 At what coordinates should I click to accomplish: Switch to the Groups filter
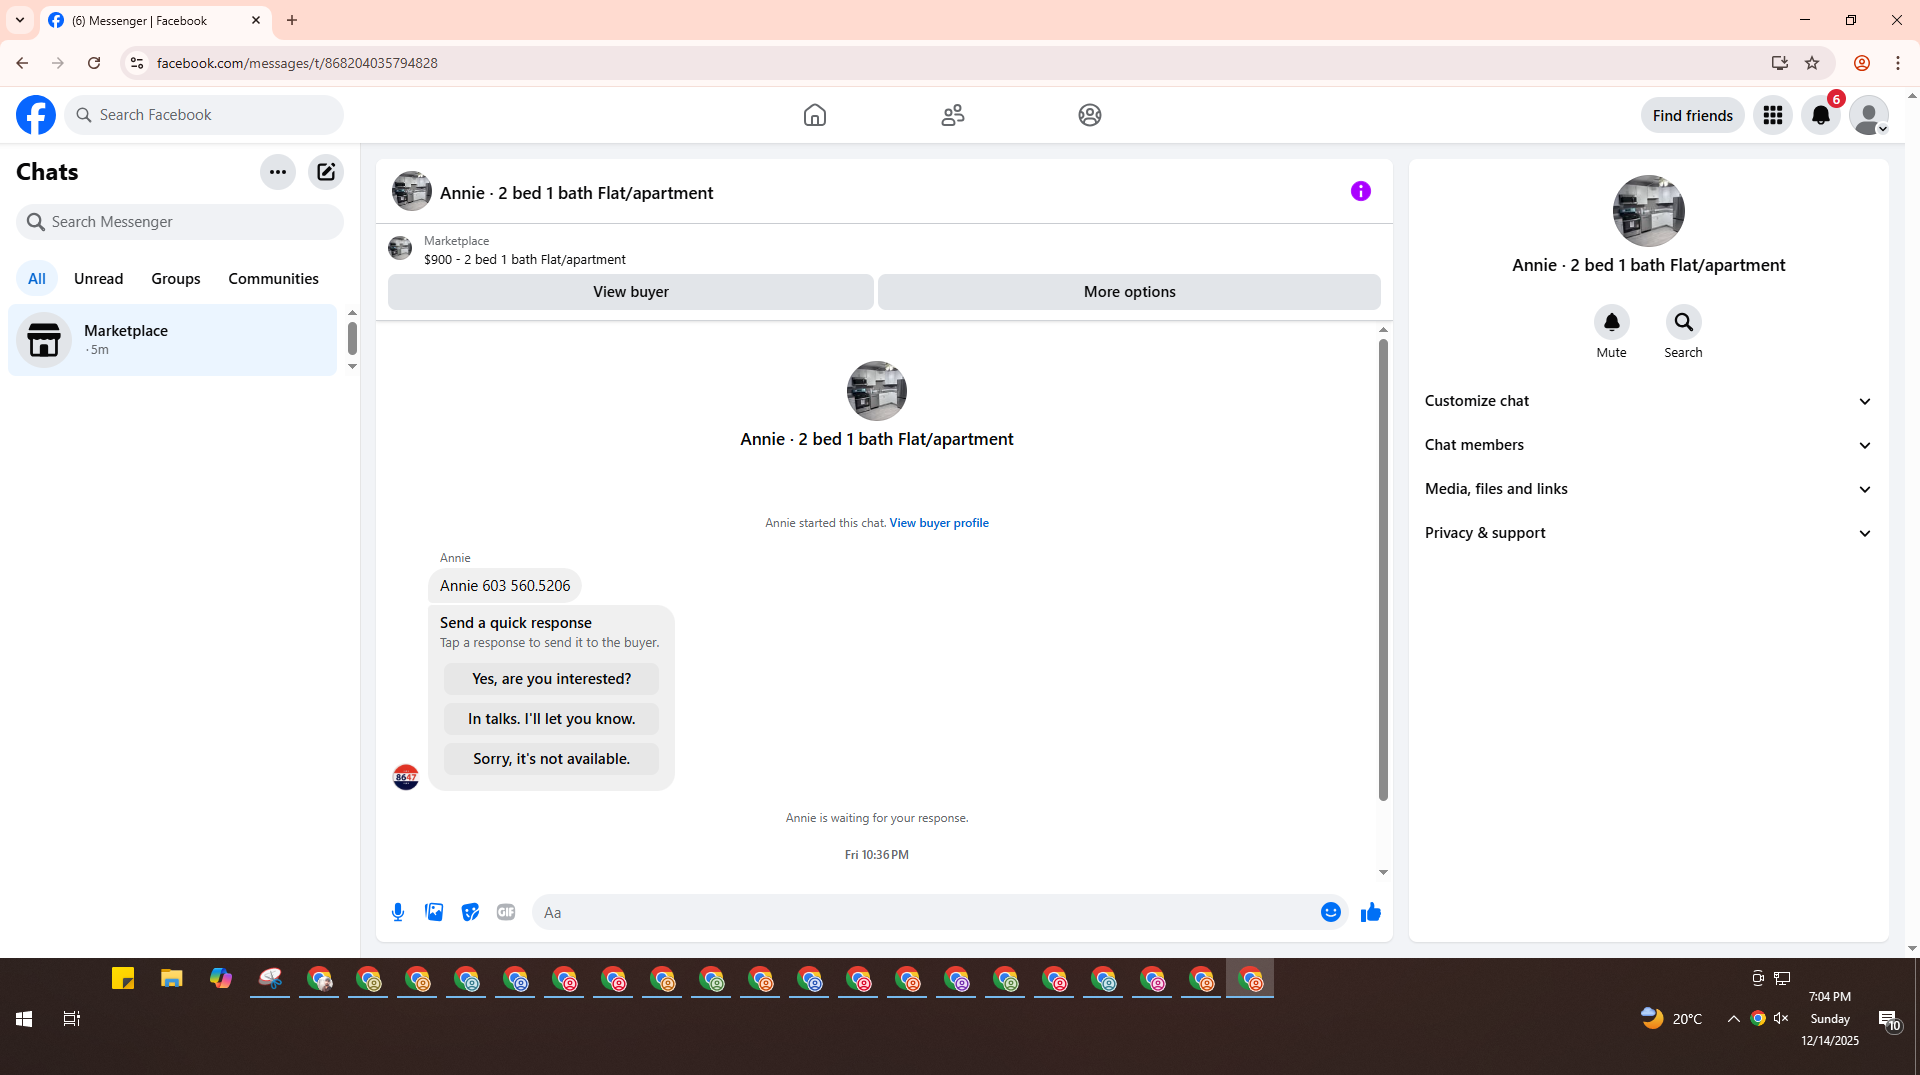pos(176,279)
